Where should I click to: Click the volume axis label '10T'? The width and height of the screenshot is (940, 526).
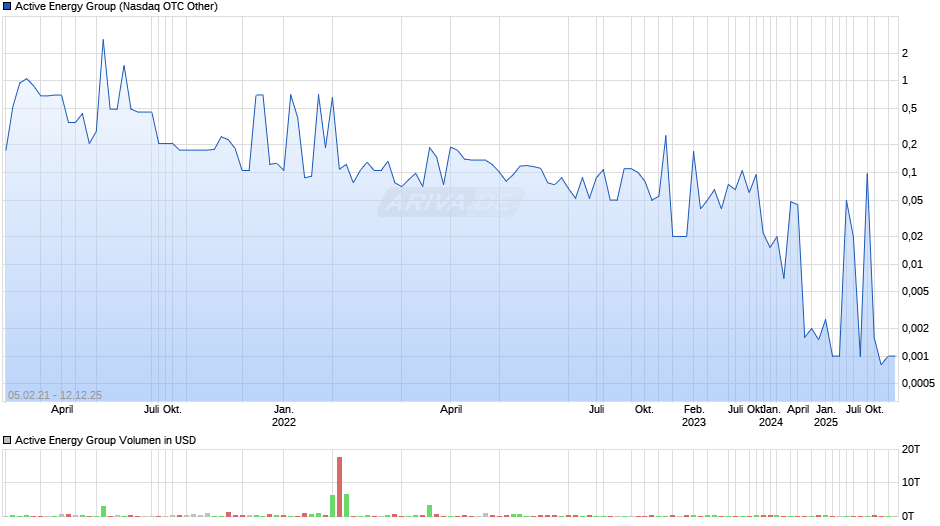[911, 482]
